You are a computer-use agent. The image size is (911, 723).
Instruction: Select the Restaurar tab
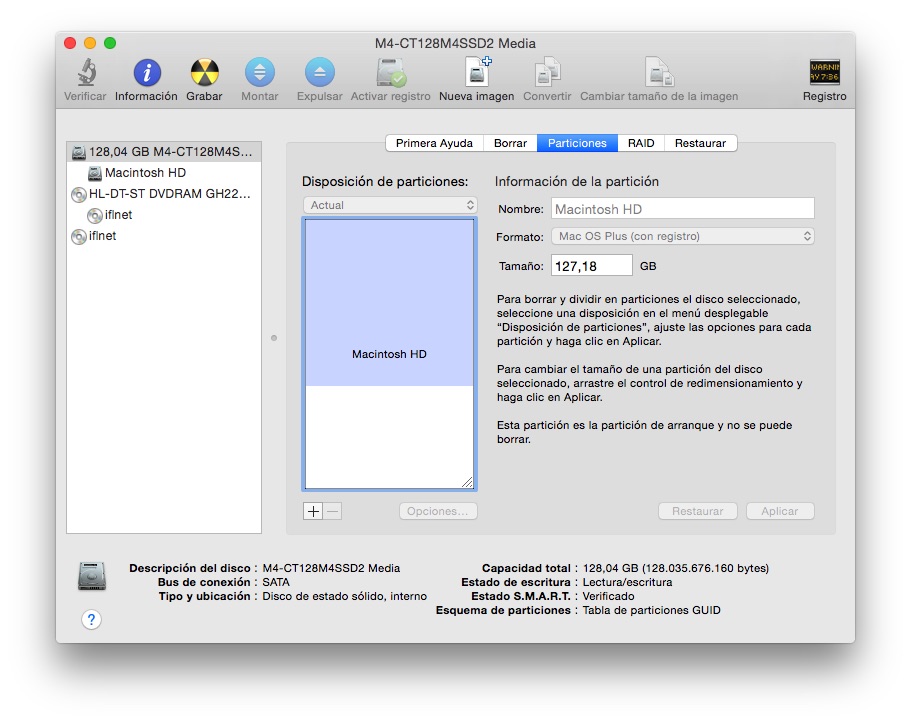[700, 143]
